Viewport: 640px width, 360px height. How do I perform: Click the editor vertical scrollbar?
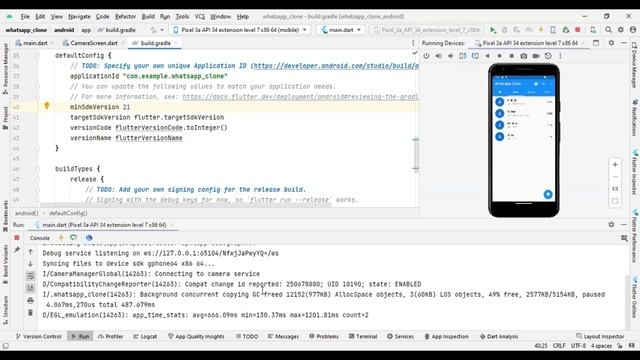[416, 153]
